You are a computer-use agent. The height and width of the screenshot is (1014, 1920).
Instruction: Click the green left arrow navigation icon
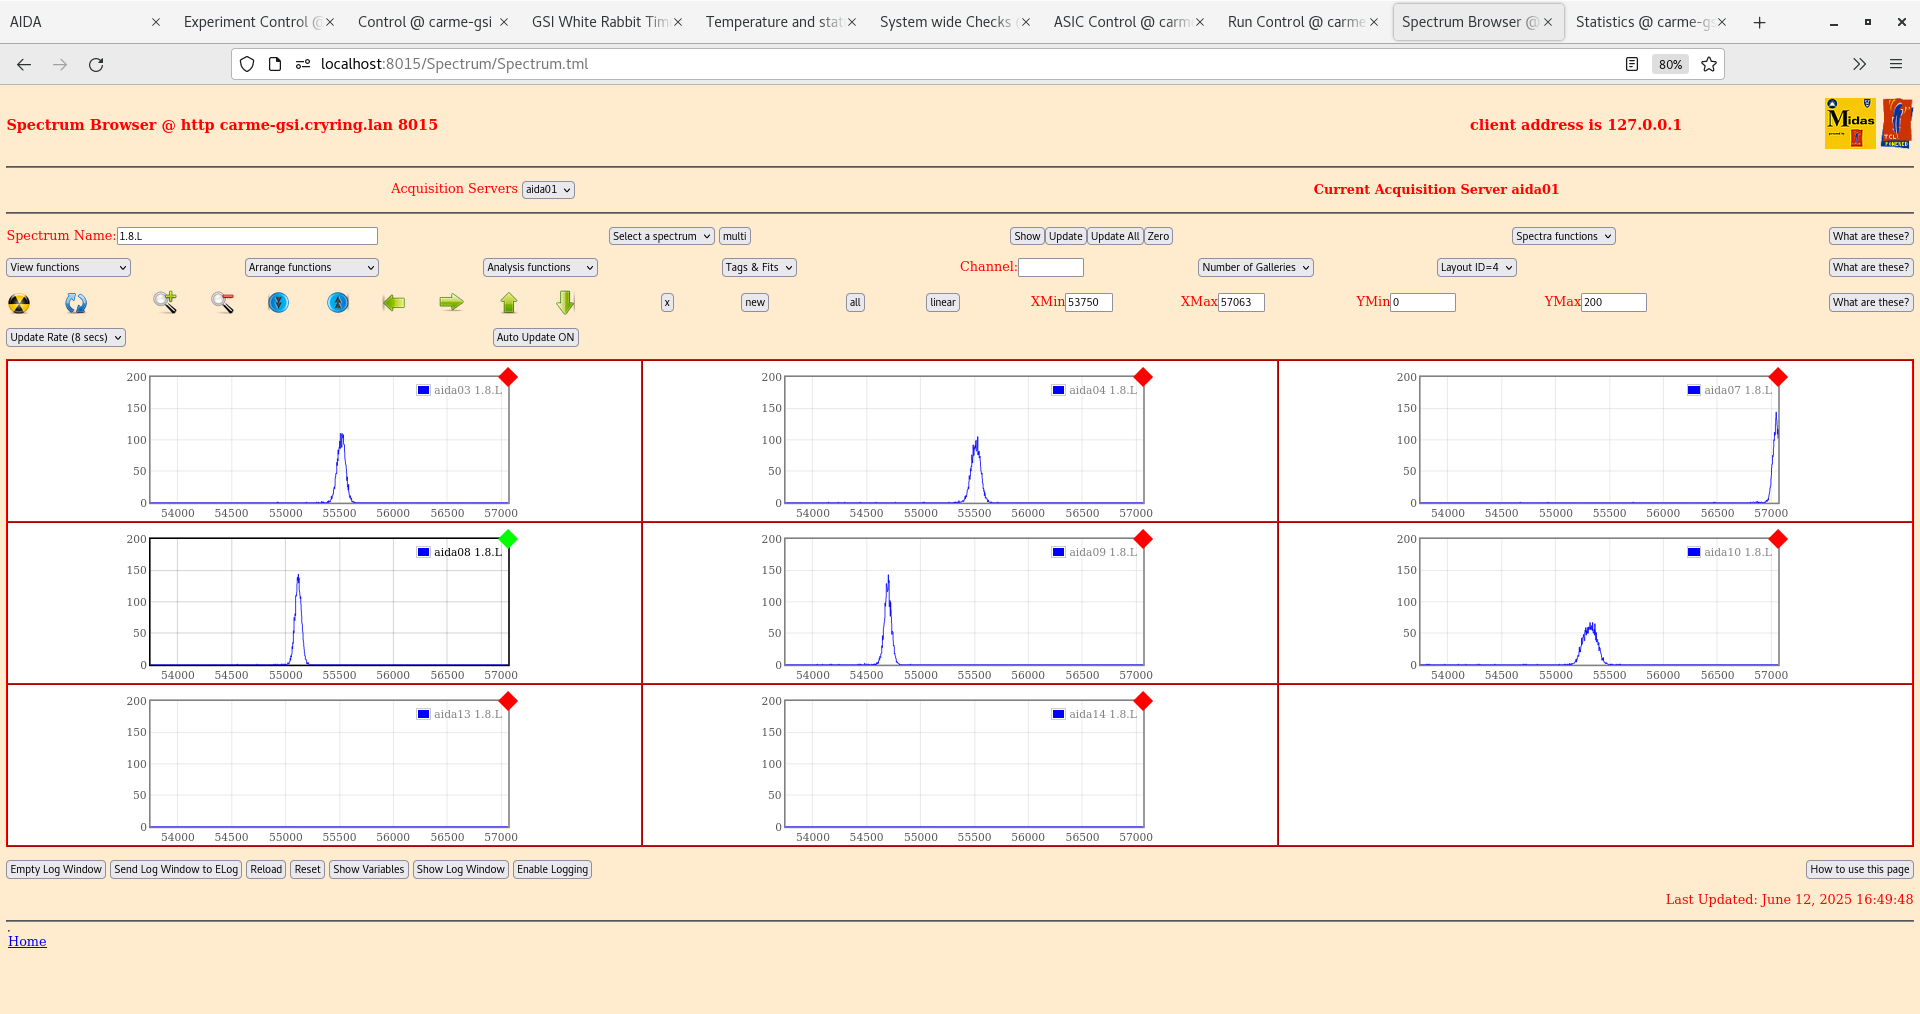(393, 303)
